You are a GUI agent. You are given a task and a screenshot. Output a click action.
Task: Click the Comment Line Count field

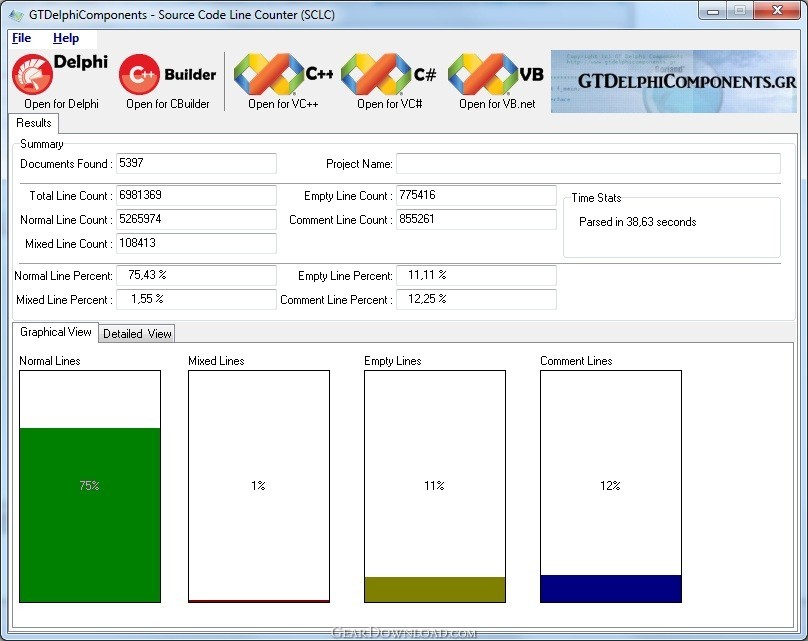(476, 220)
